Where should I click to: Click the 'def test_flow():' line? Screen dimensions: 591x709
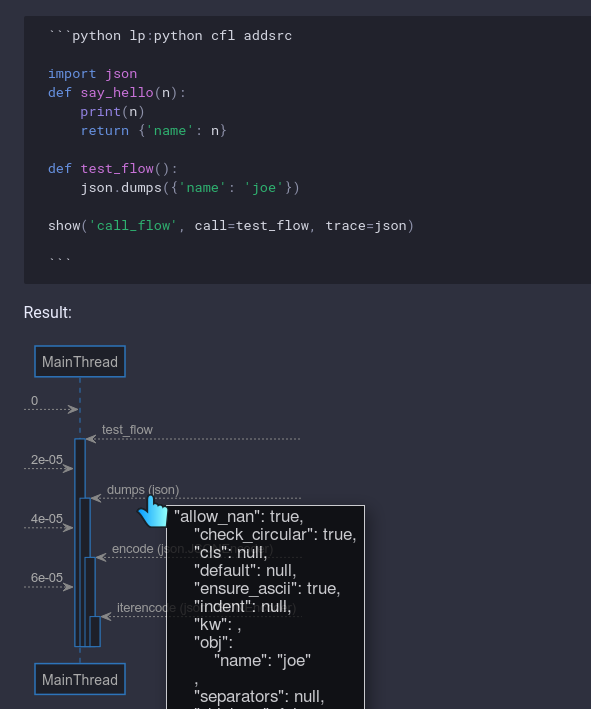[x=113, y=169]
